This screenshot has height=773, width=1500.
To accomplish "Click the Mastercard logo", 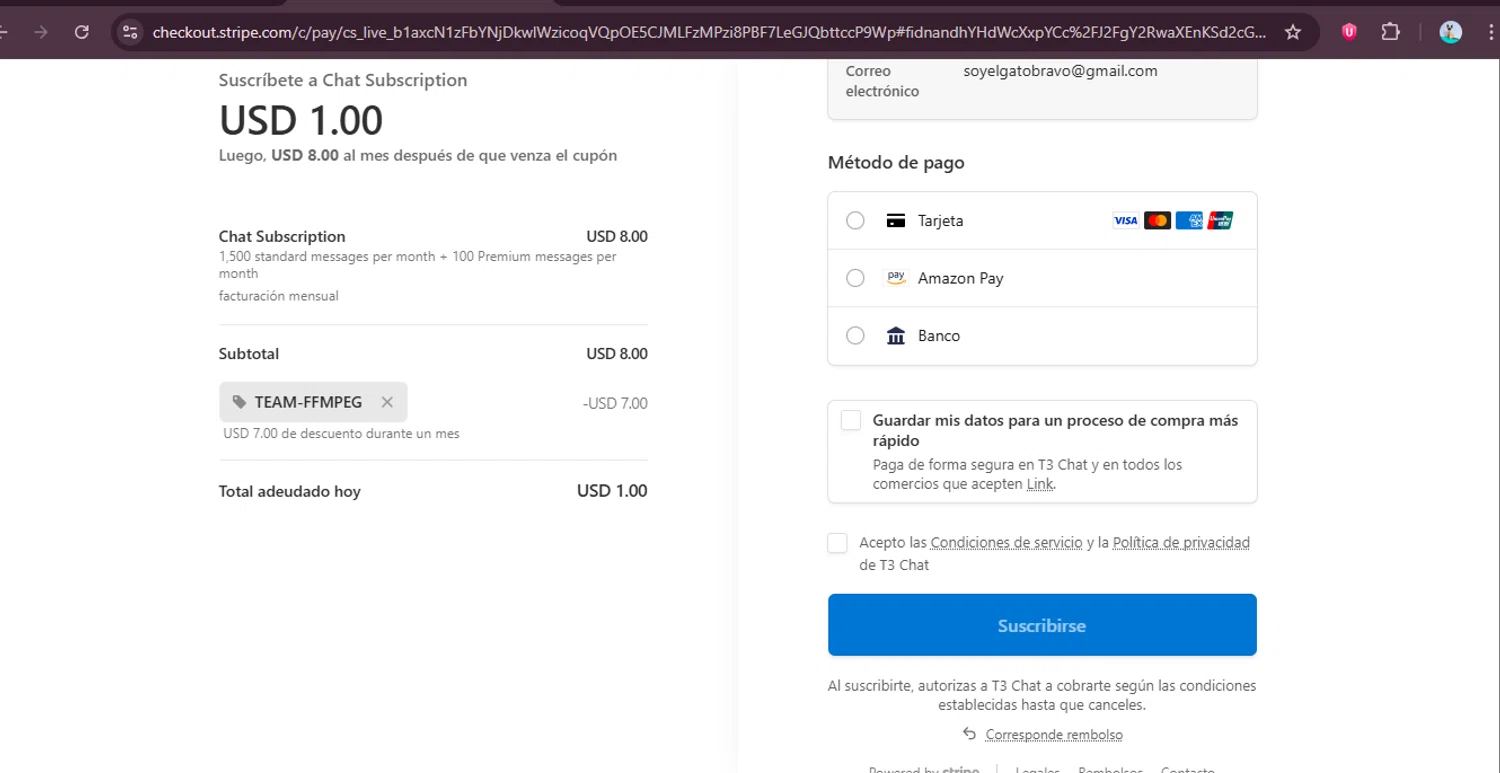I will tap(1157, 221).
